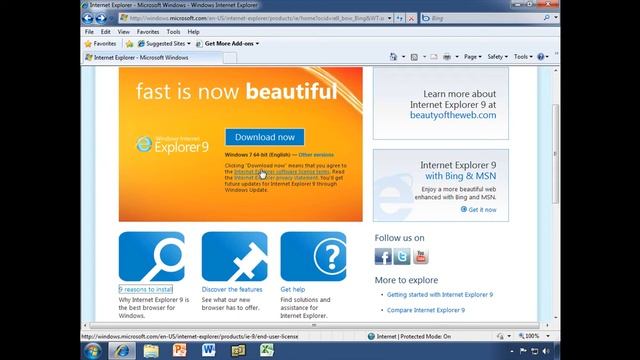Expand the Home button dropdown arrow
Viewport: 640px width, 360px height.
(403, 57)
